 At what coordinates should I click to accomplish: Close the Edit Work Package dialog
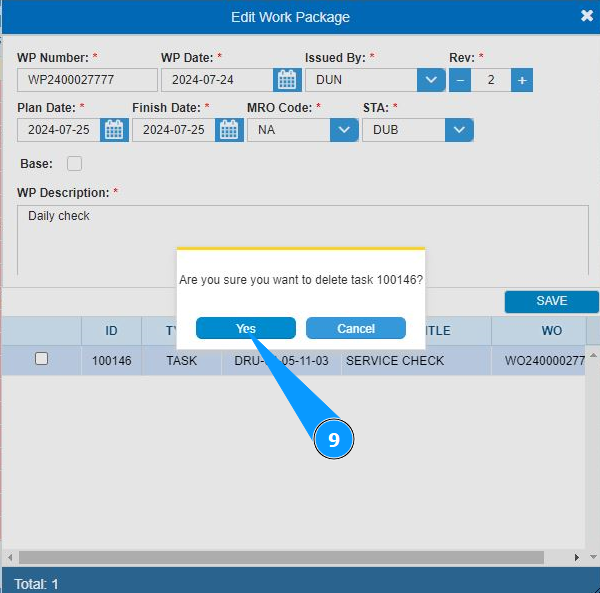click(x=587, y=16)
